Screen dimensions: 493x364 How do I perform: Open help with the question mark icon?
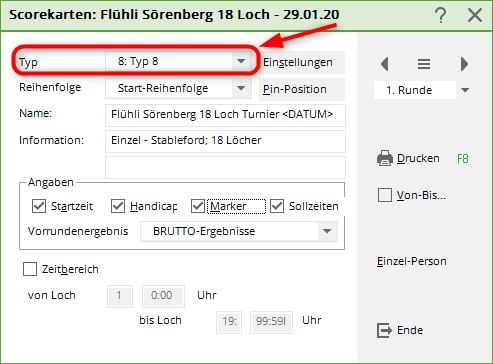point(440,15)
